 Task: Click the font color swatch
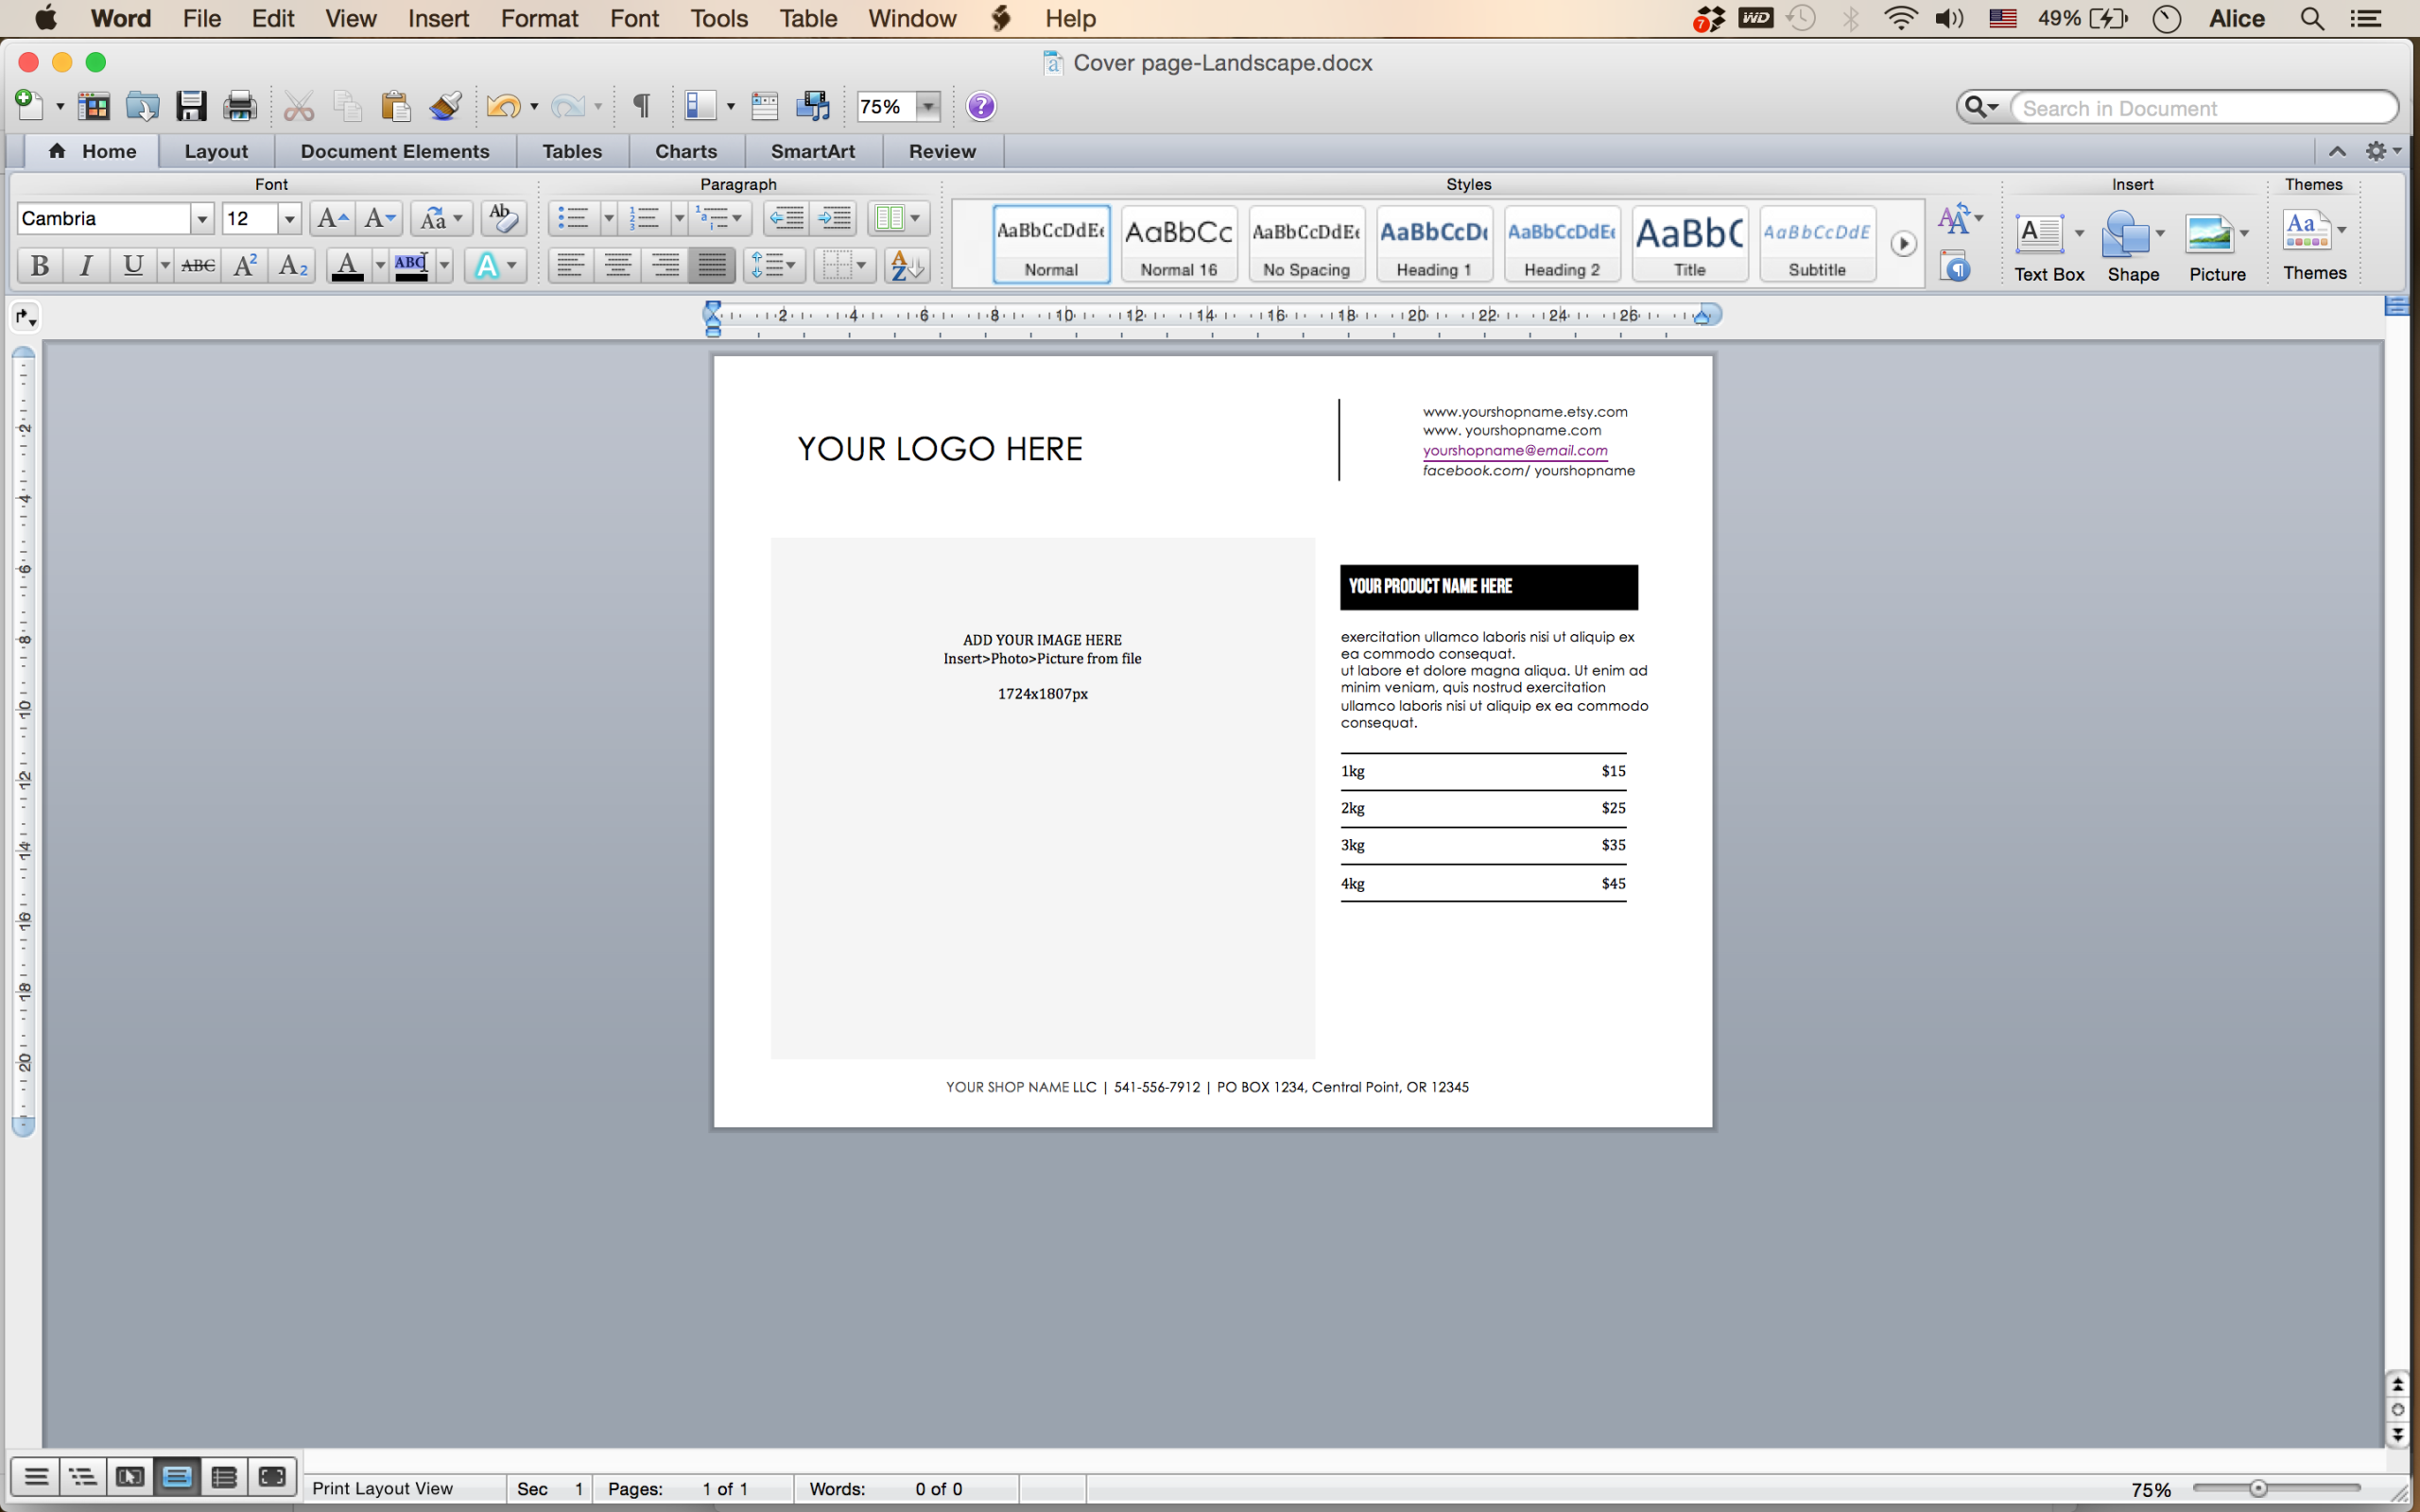[x=347, y=266]
